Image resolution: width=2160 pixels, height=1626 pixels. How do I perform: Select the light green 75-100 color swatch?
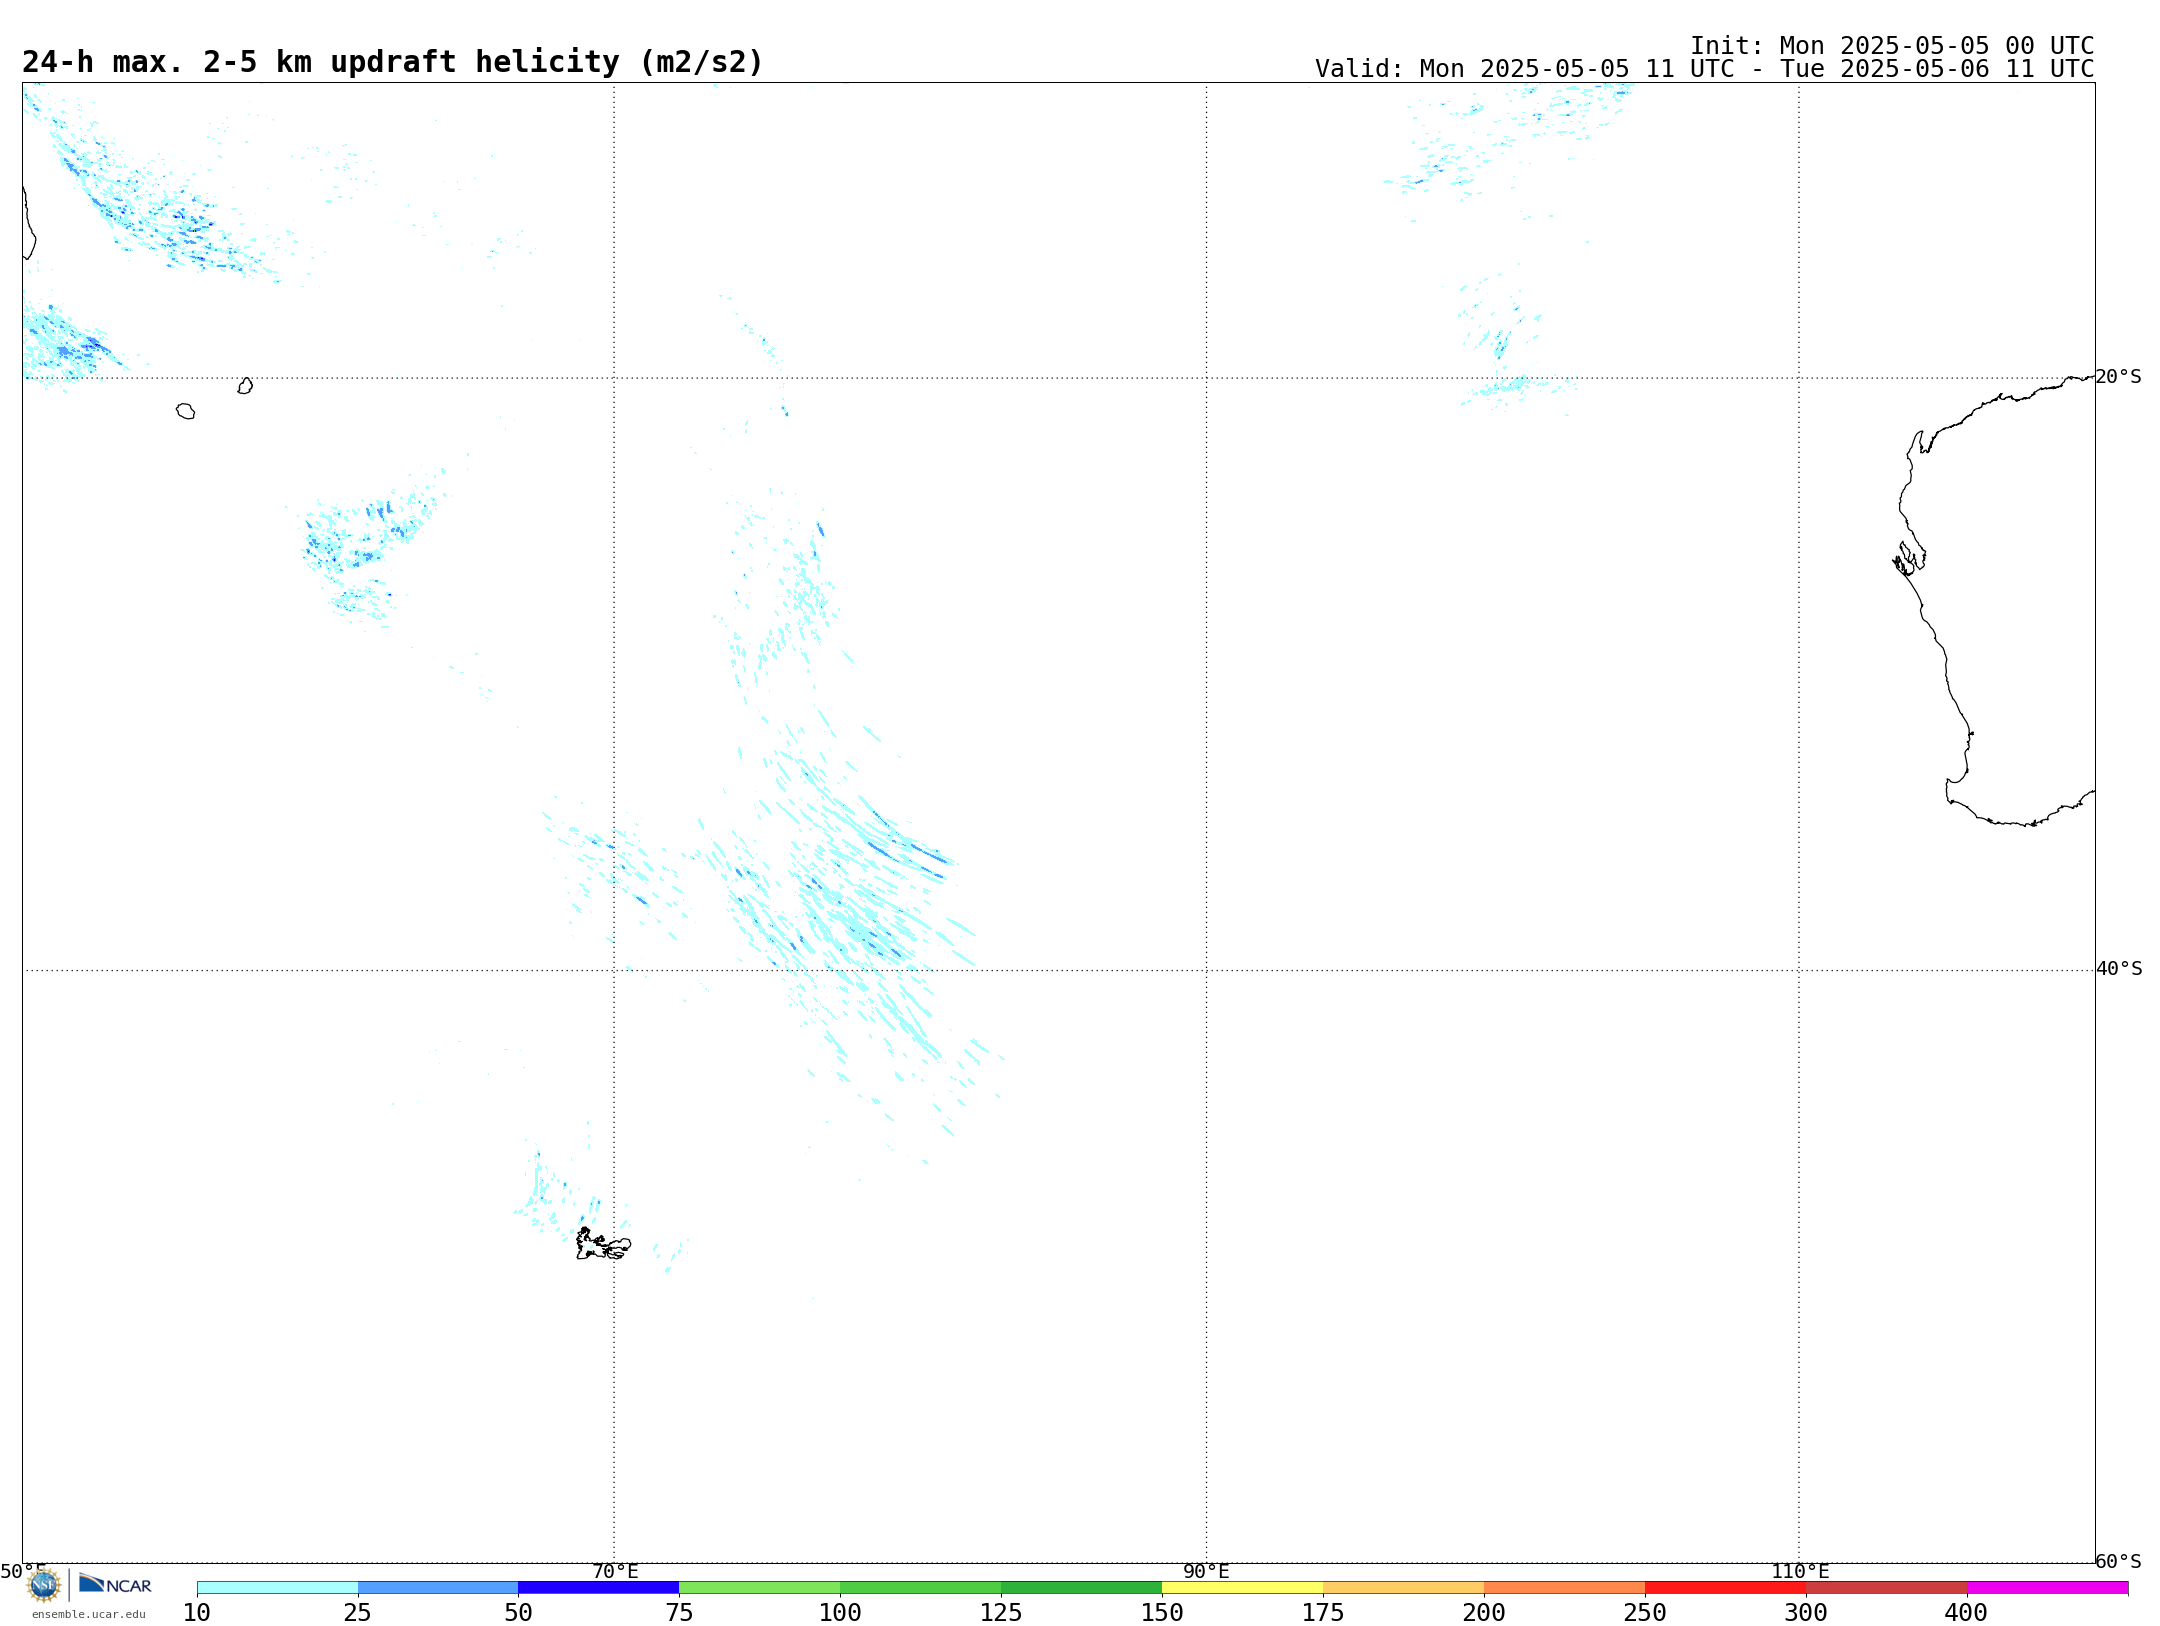pos(760,1587)
